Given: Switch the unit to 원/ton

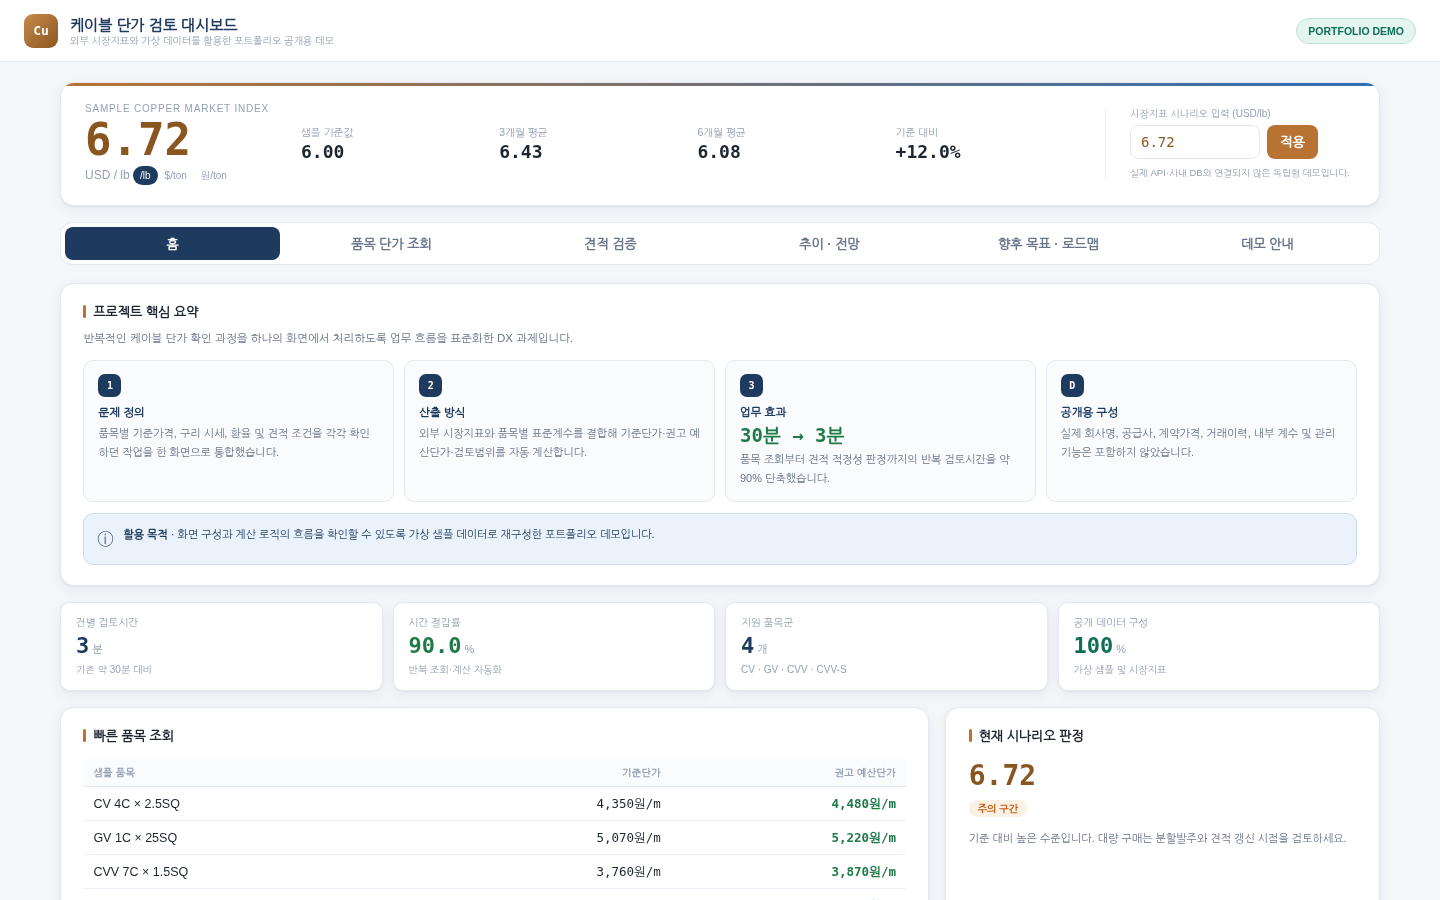Looking at the screenshot, I should [x=214, y=175].
